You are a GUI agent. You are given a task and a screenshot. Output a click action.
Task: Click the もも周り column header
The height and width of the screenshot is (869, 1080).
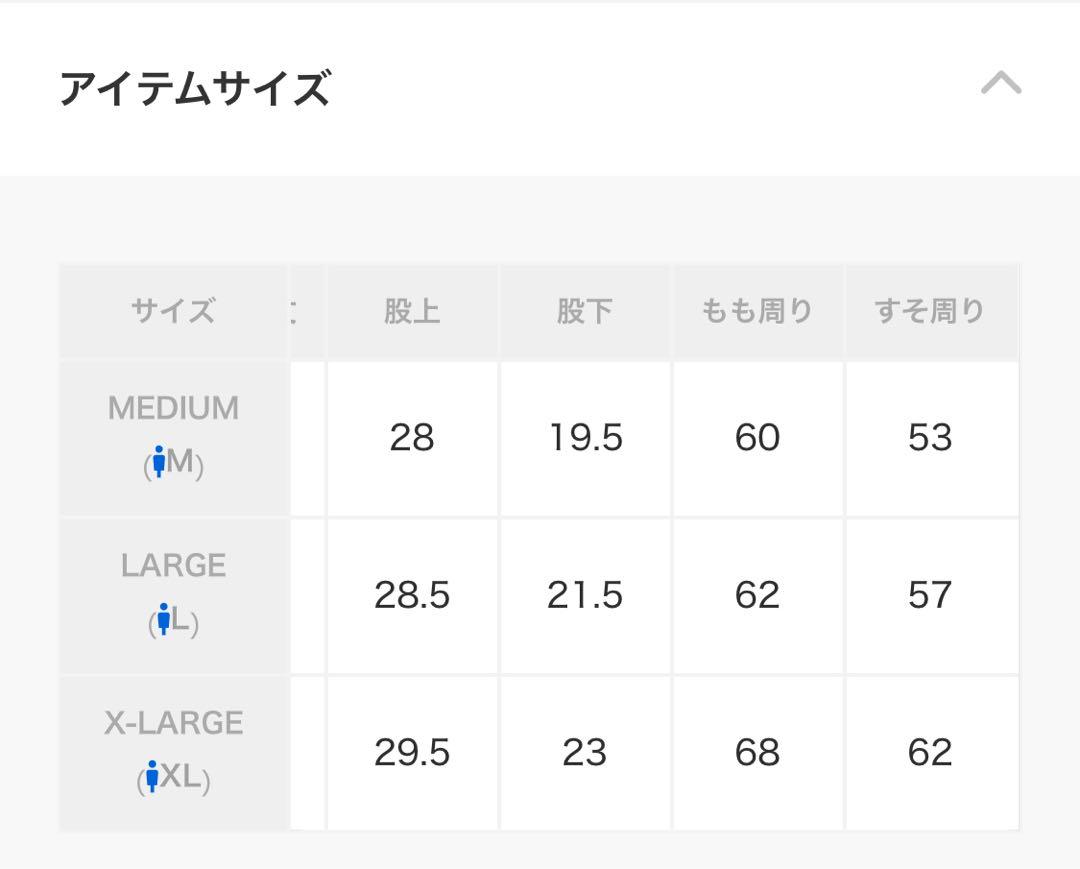(x=758, y=311)
